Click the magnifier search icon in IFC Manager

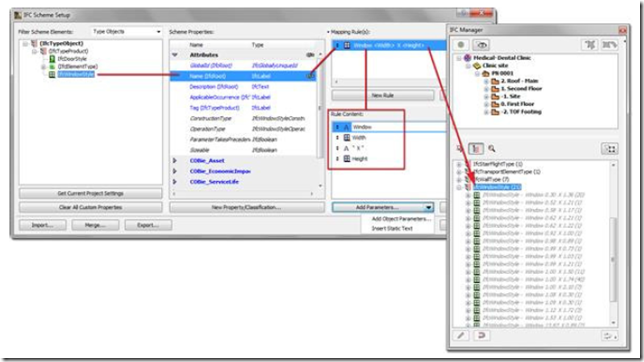pos(492,149)
